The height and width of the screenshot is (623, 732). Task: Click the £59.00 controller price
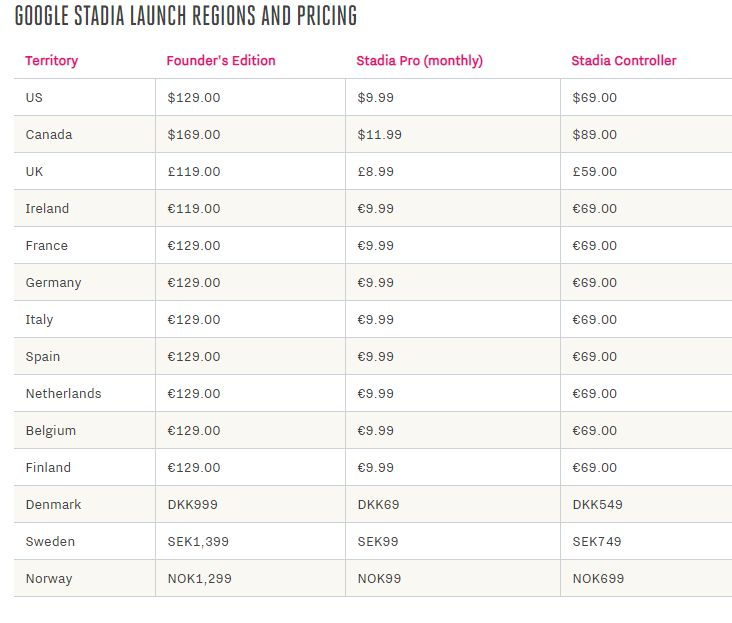coord(594,172)
